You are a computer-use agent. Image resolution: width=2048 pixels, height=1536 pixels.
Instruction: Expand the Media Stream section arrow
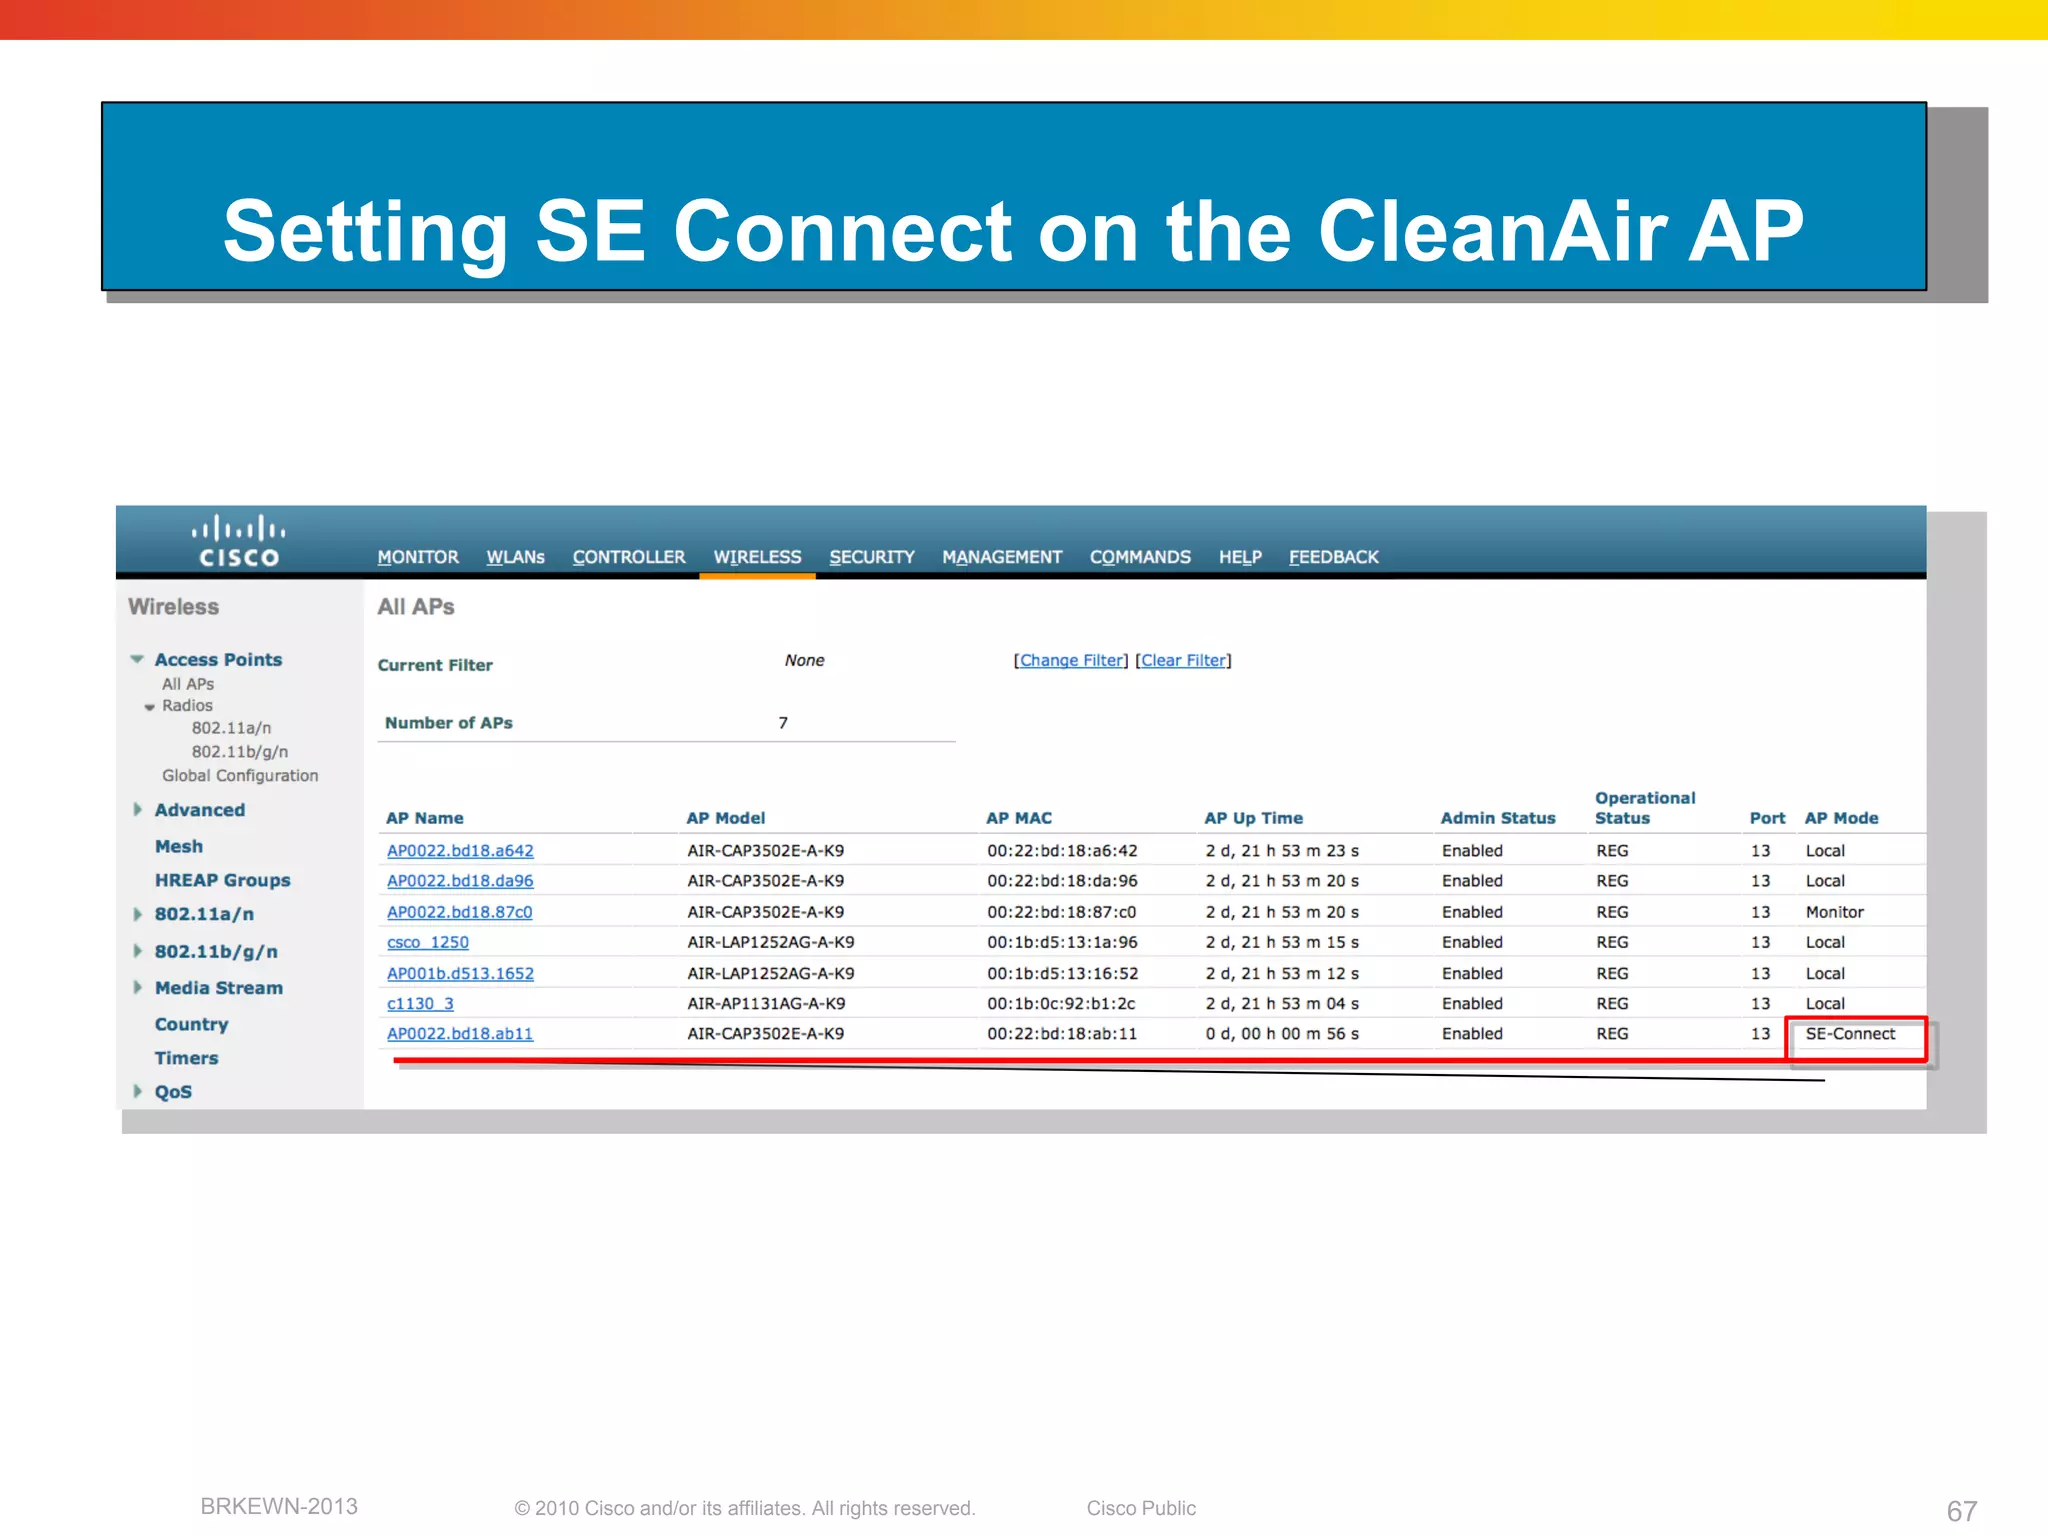138,987
